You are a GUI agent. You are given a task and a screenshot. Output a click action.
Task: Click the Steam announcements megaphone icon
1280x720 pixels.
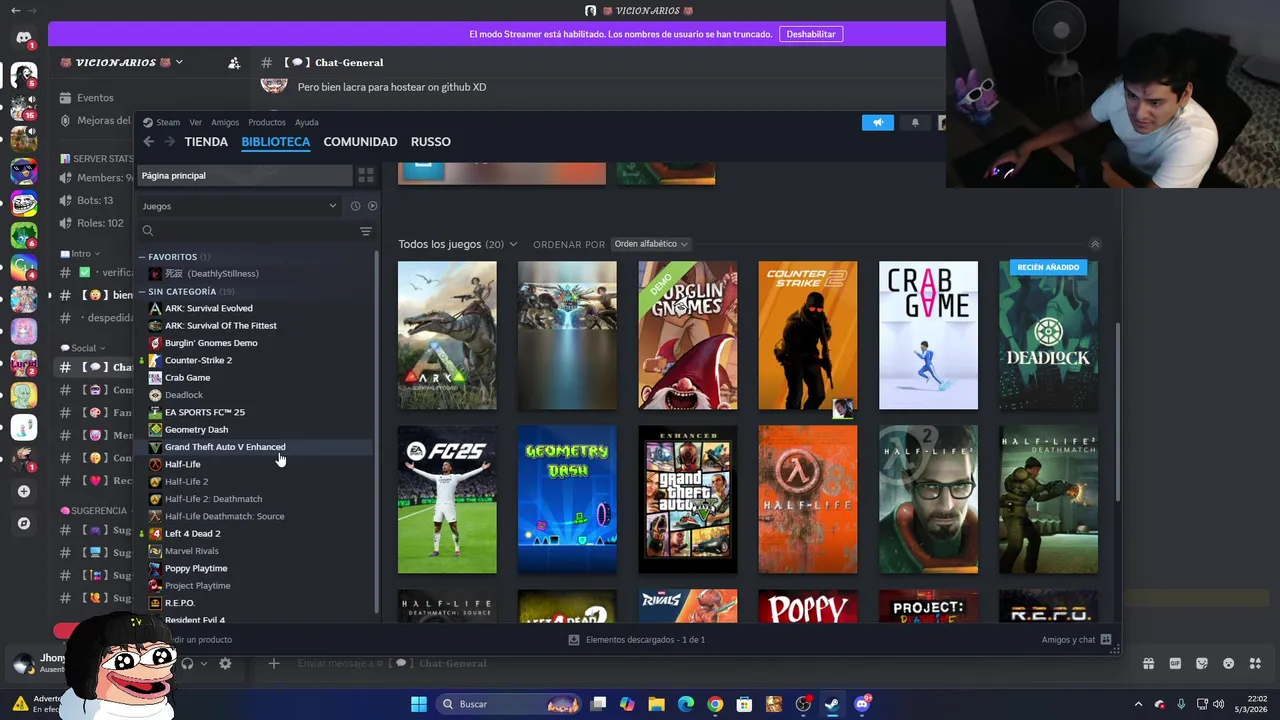tap(878, 123)
